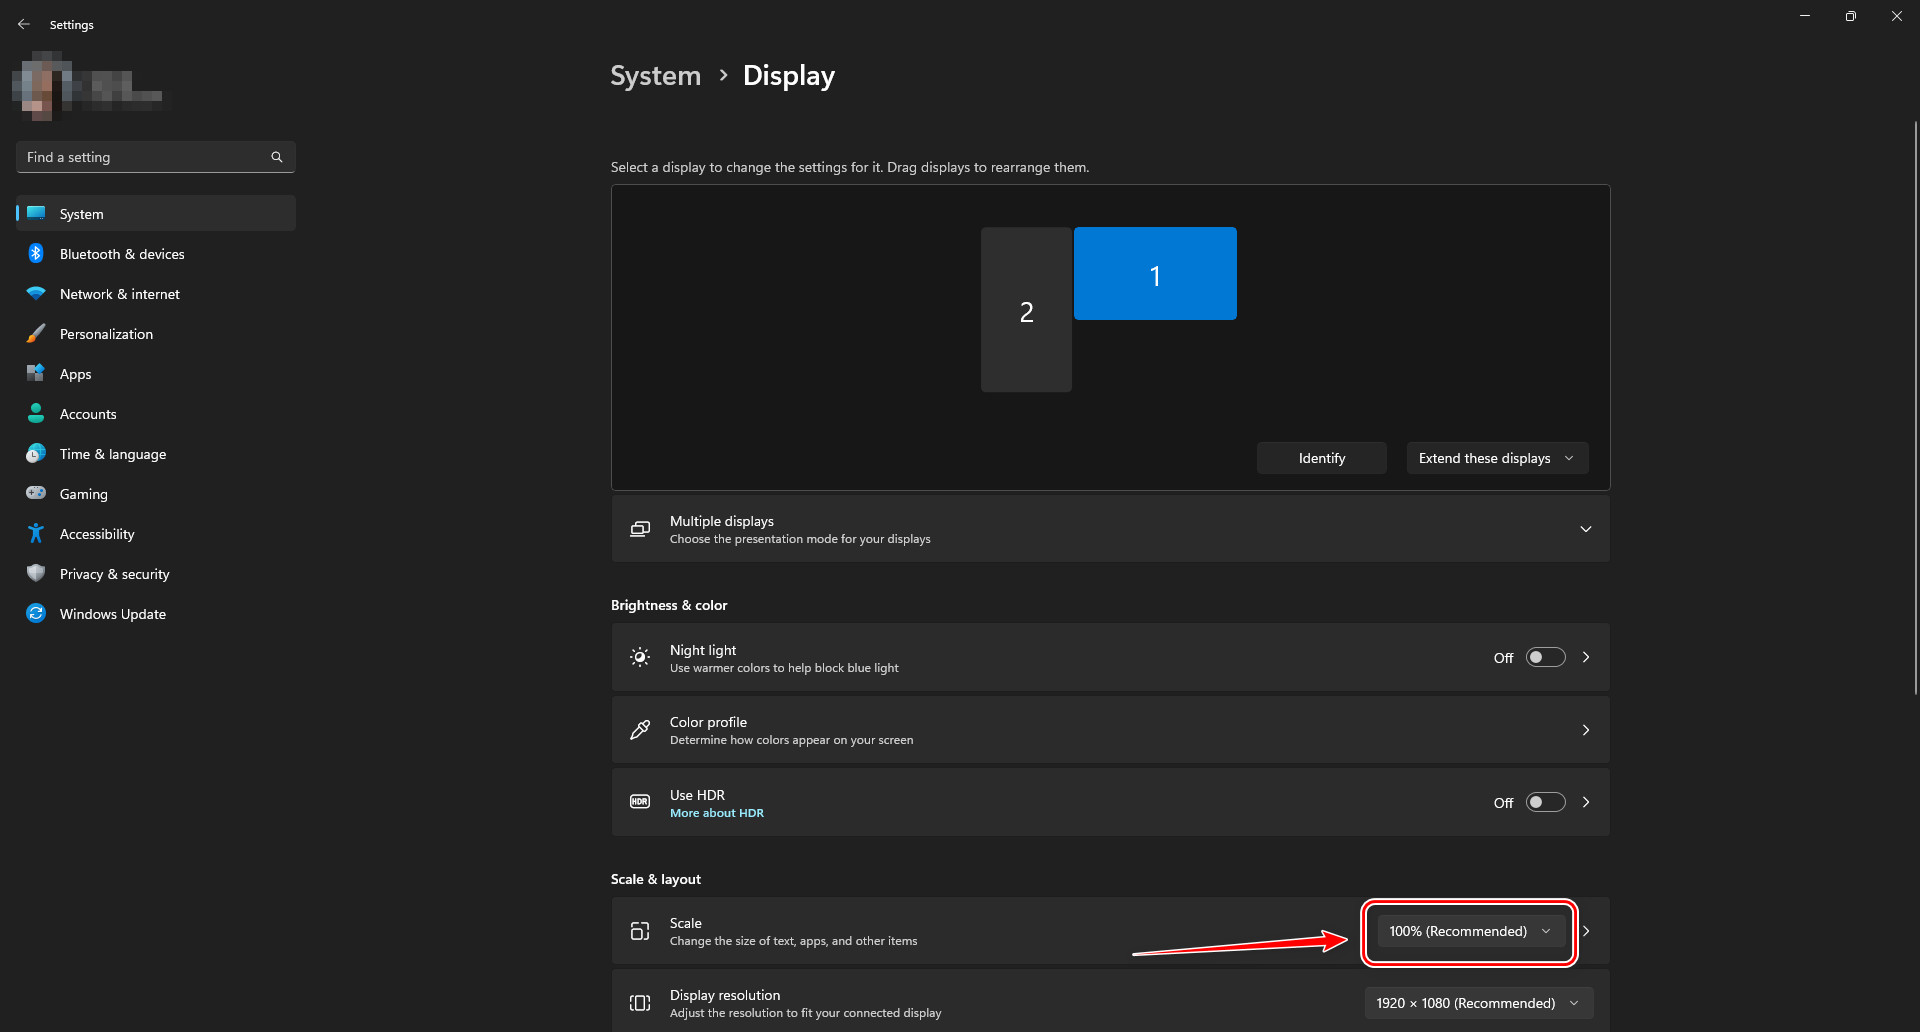1920x1032 pixels.
Task: Click the back arrow icon in Settings
Action: tap(24, 24)
